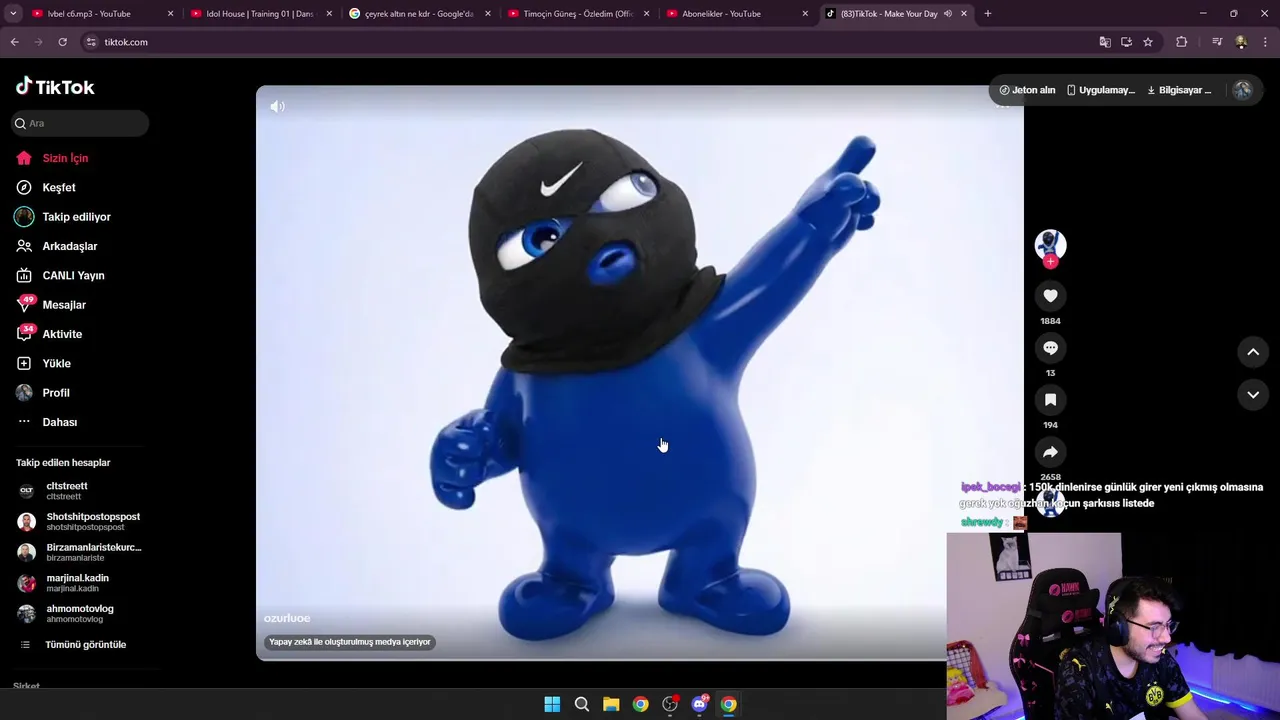Open a new browser tab
Screen dimensions: 1280x720
tap(987, 14)
